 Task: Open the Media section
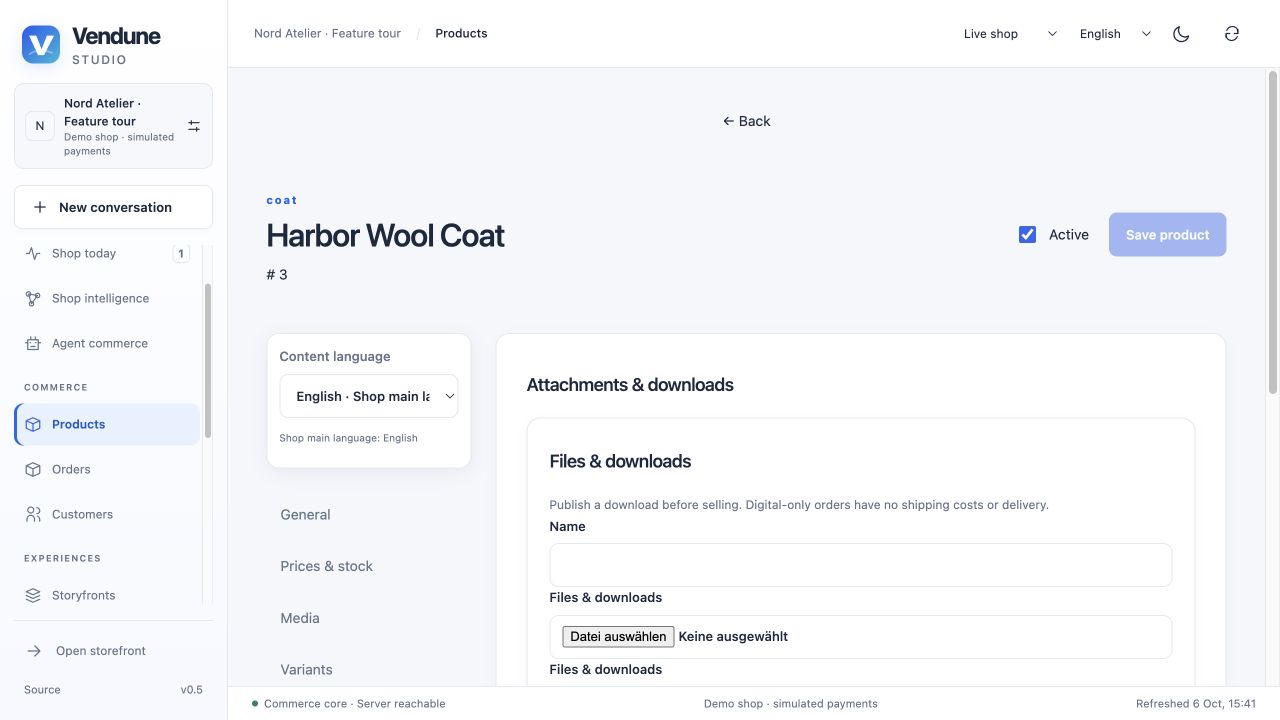369,618
